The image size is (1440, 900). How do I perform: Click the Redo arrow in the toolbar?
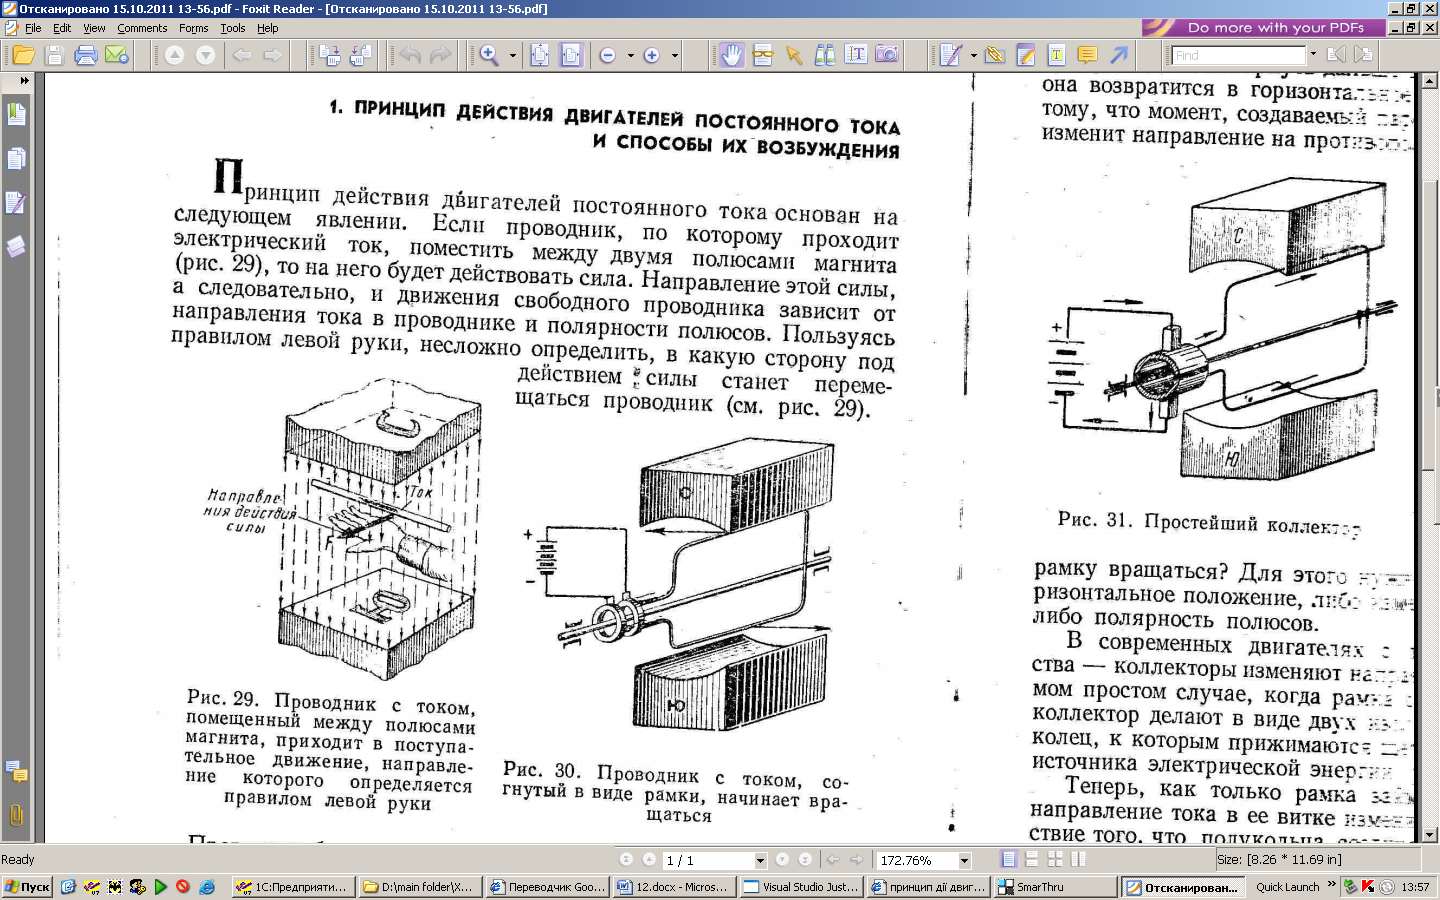(x=441, y=55)
